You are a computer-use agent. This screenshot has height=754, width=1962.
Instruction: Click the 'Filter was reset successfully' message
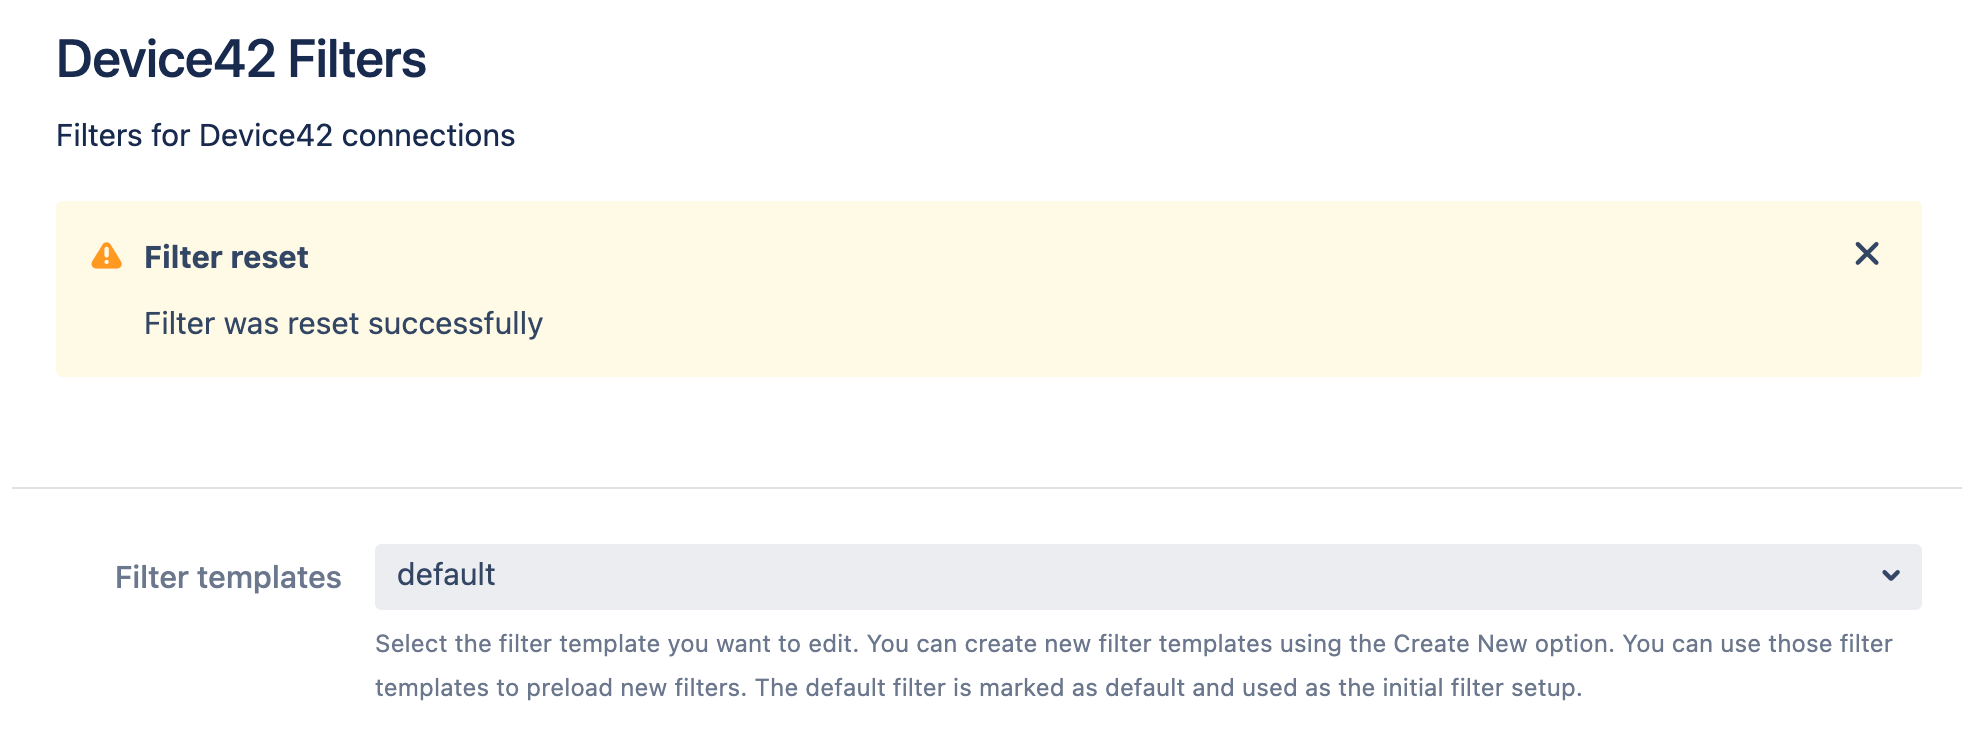click(343, 323)
